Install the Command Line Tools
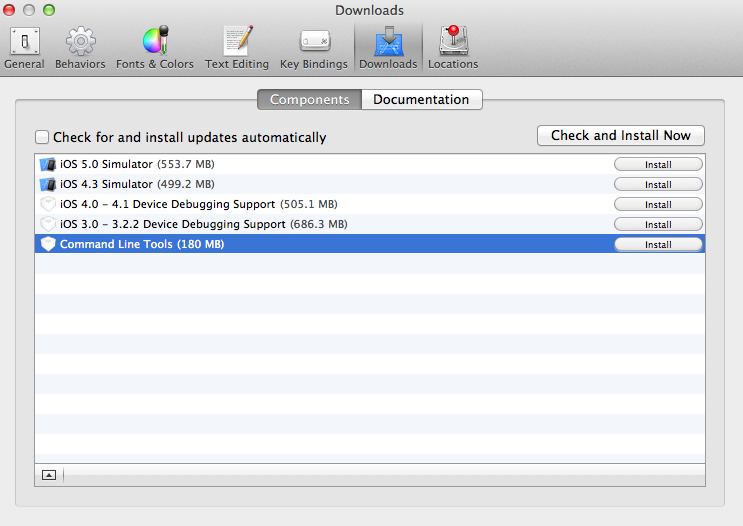 coord(658,244)
